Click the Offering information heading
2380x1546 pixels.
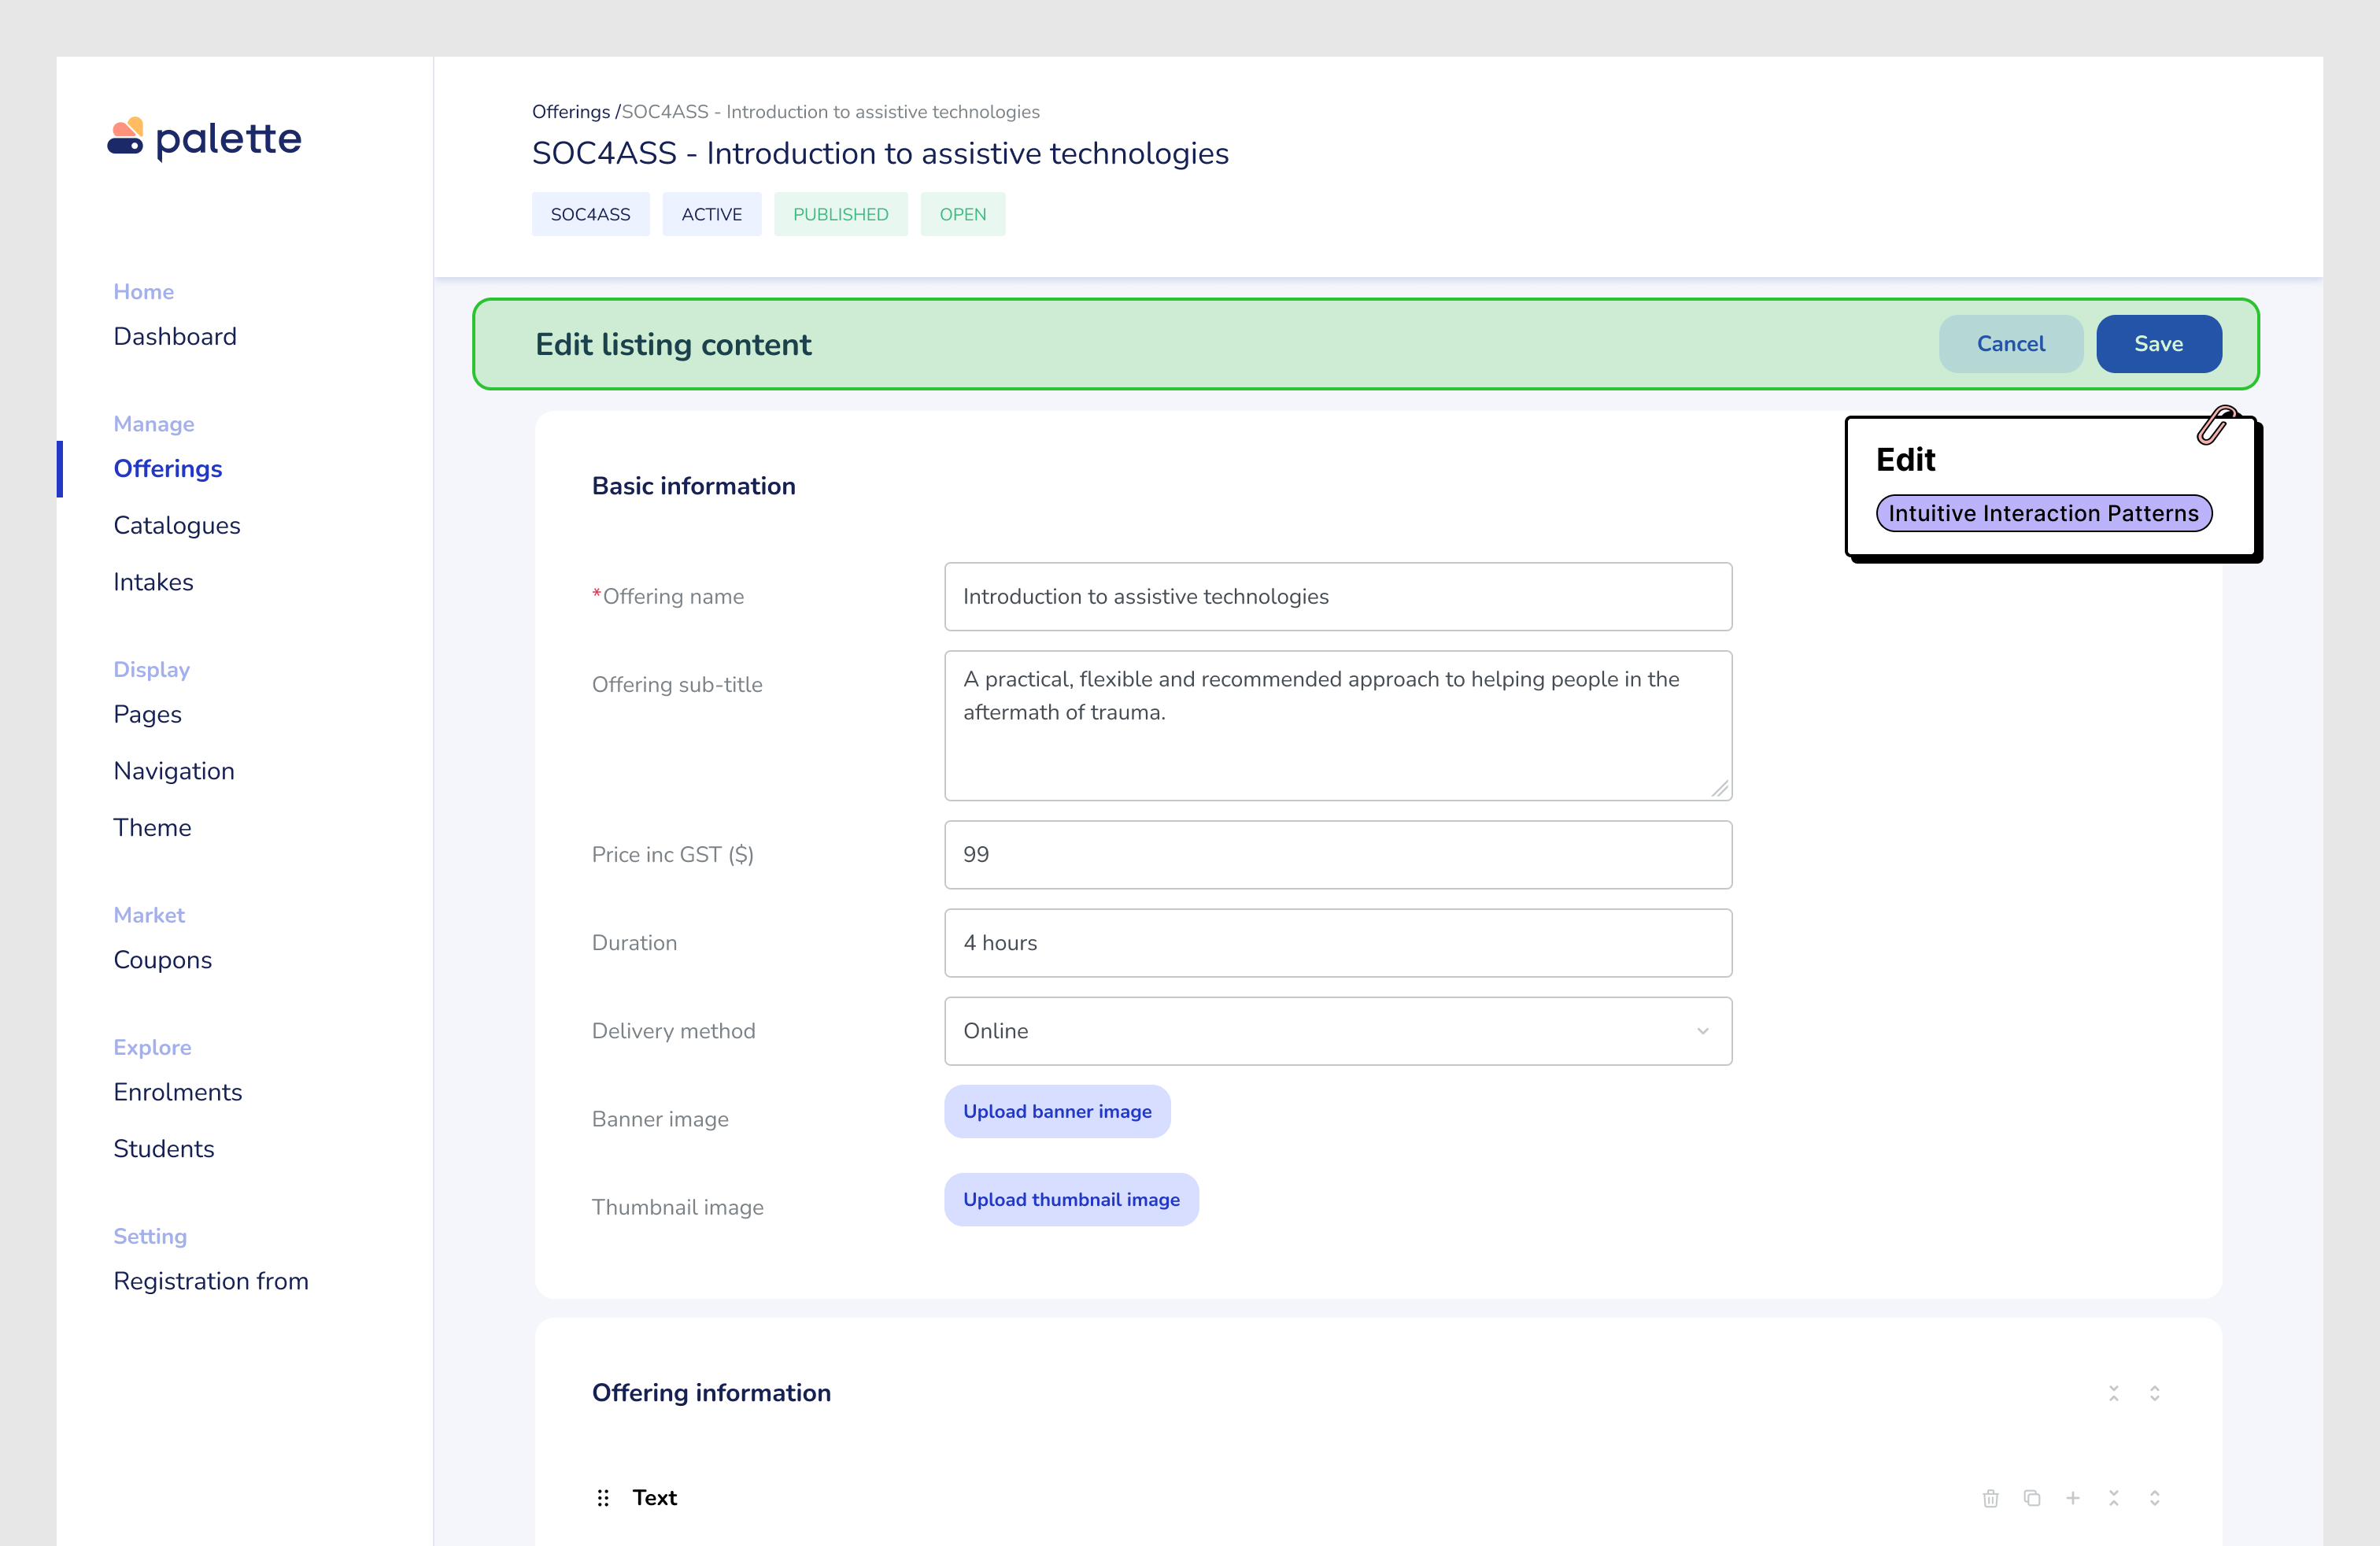click(x=710, y=1392)
